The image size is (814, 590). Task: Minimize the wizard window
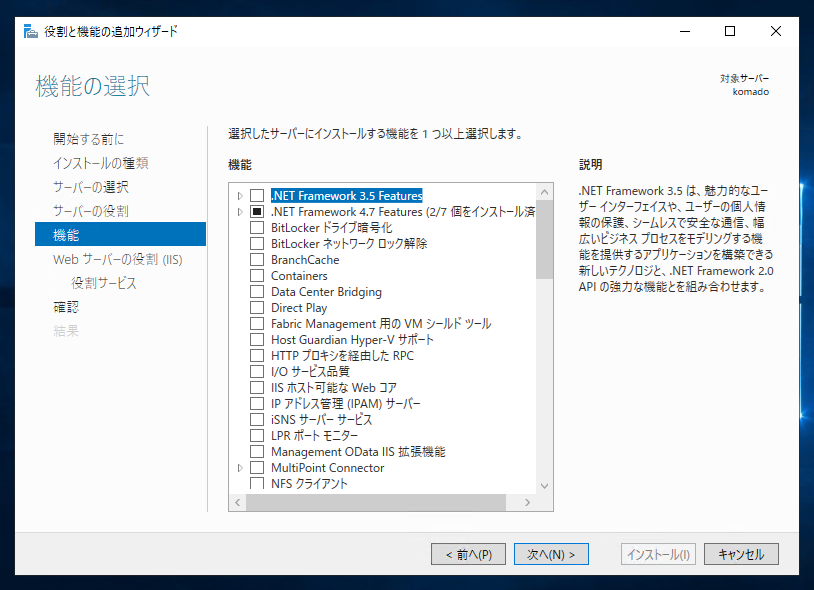(x=685, y=31)
